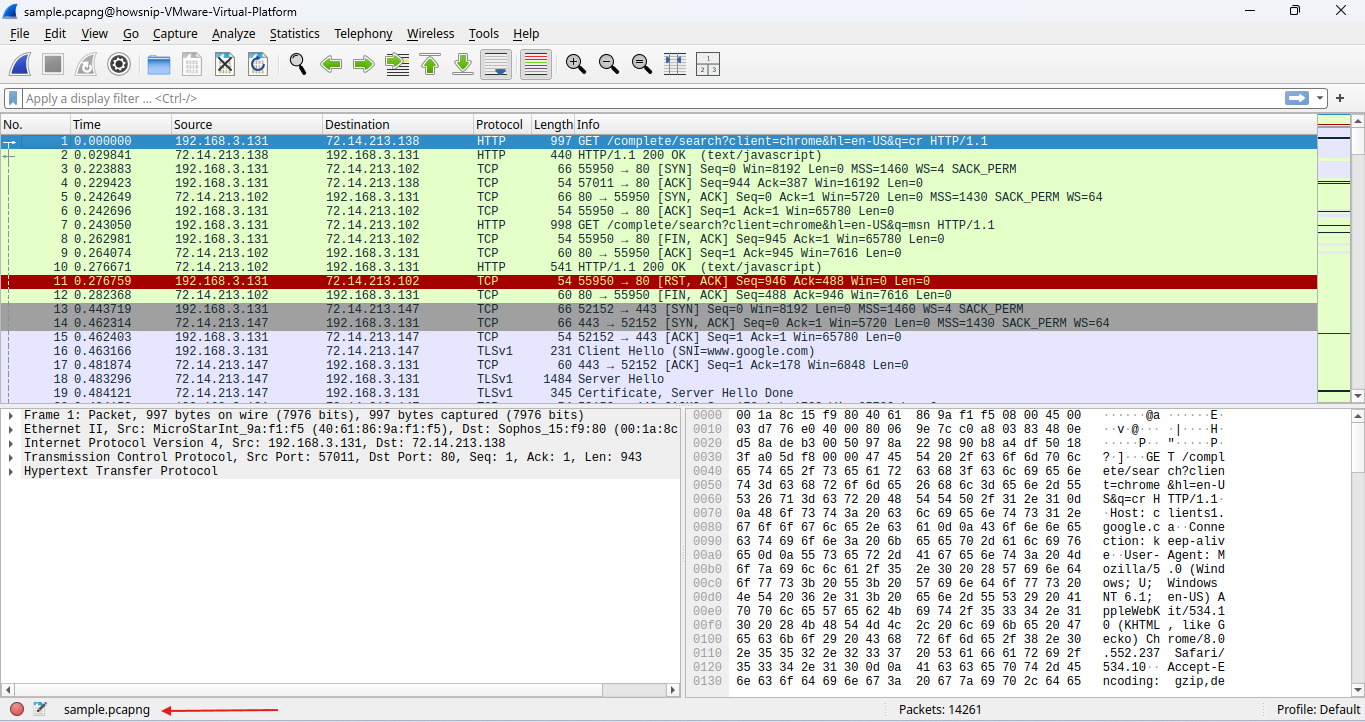Click the reset layout icon
The height and width of the screenshot is (722, 1365).
pos(708,64)
